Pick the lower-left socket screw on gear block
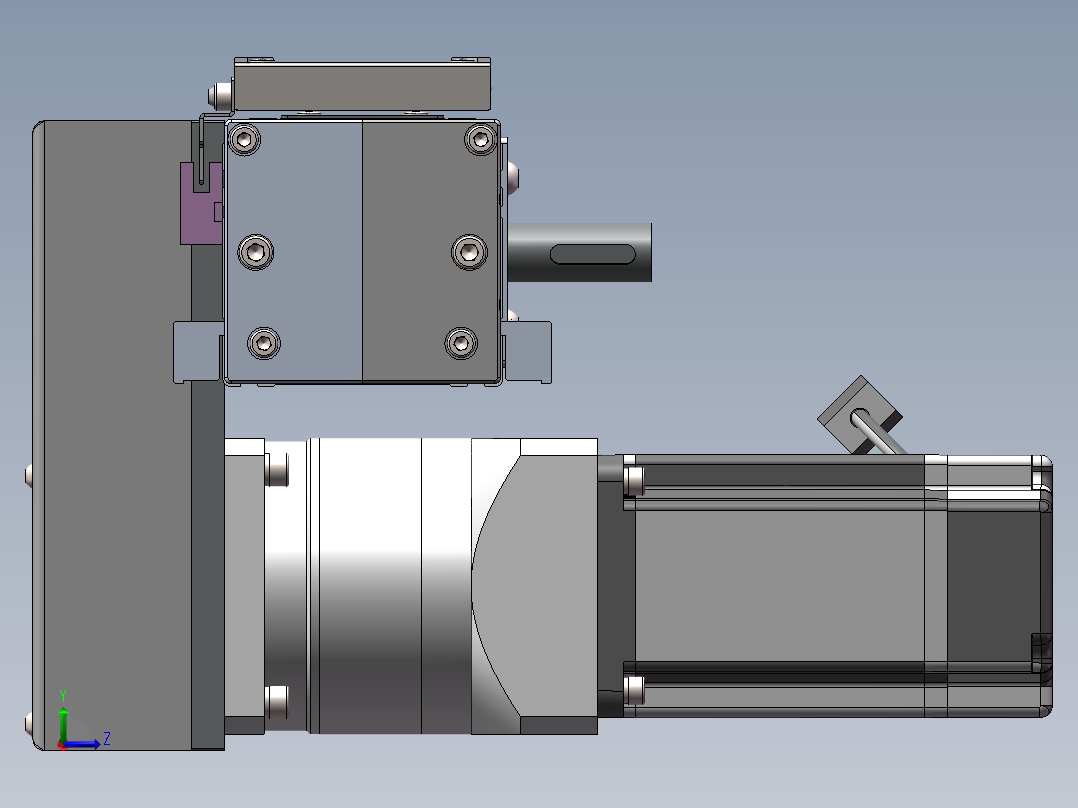The image size is (1078, 808). 264,343
